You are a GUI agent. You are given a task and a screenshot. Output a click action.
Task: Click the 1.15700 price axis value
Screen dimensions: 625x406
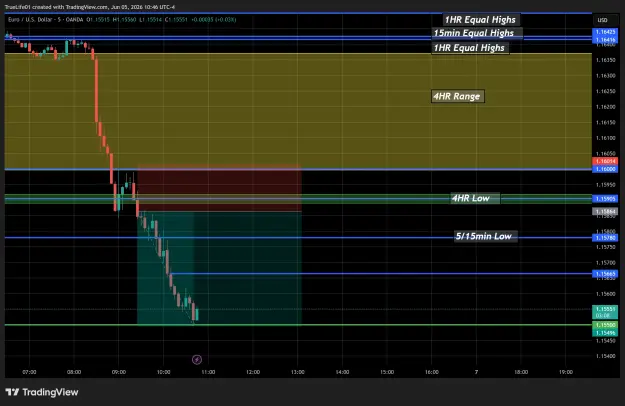(605, 263)
